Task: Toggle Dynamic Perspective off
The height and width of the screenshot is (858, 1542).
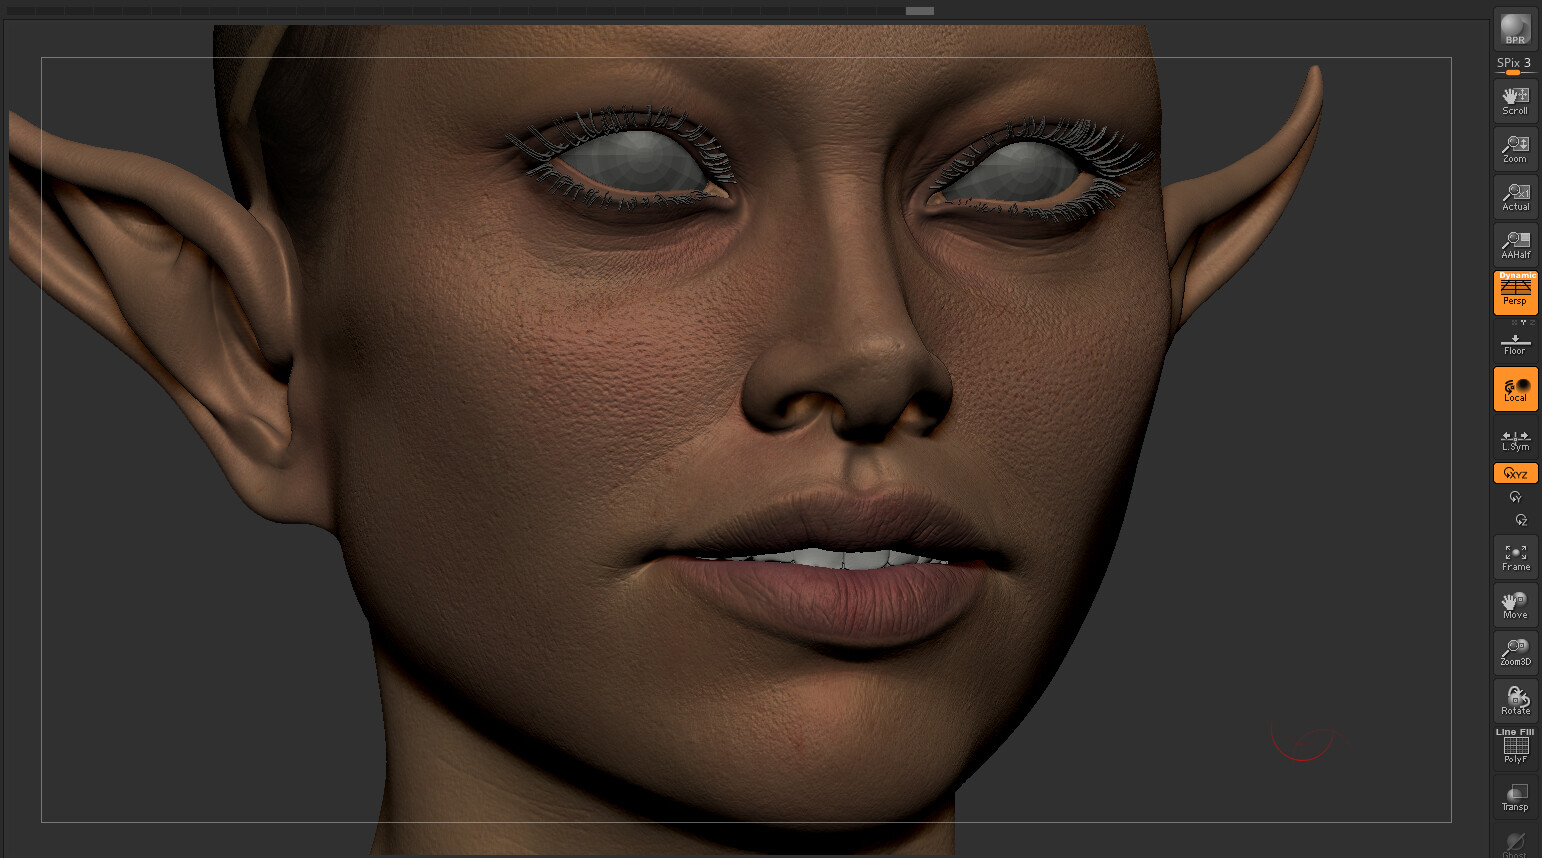Action: (x=1515, y=292)
